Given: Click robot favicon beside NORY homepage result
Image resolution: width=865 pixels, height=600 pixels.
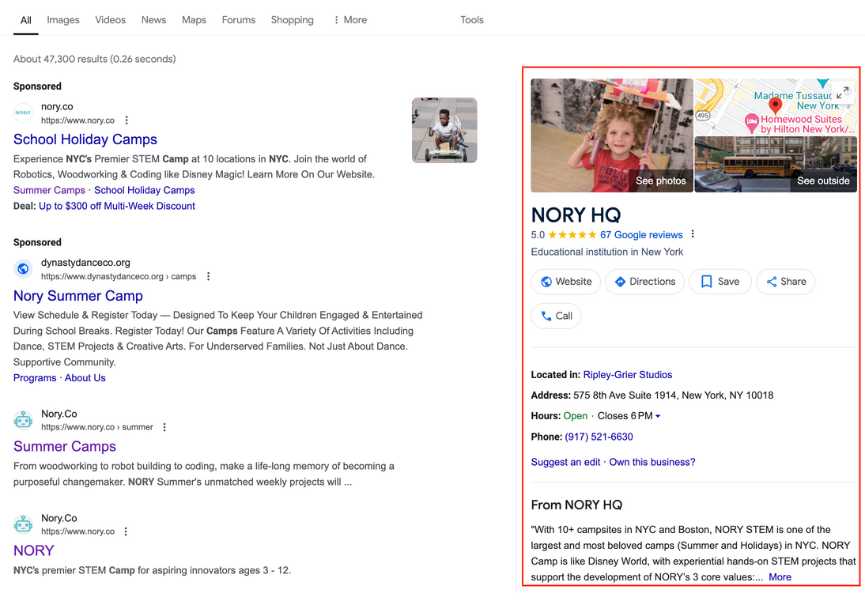Looking at the screenshot, I should (x=23, y=524).
